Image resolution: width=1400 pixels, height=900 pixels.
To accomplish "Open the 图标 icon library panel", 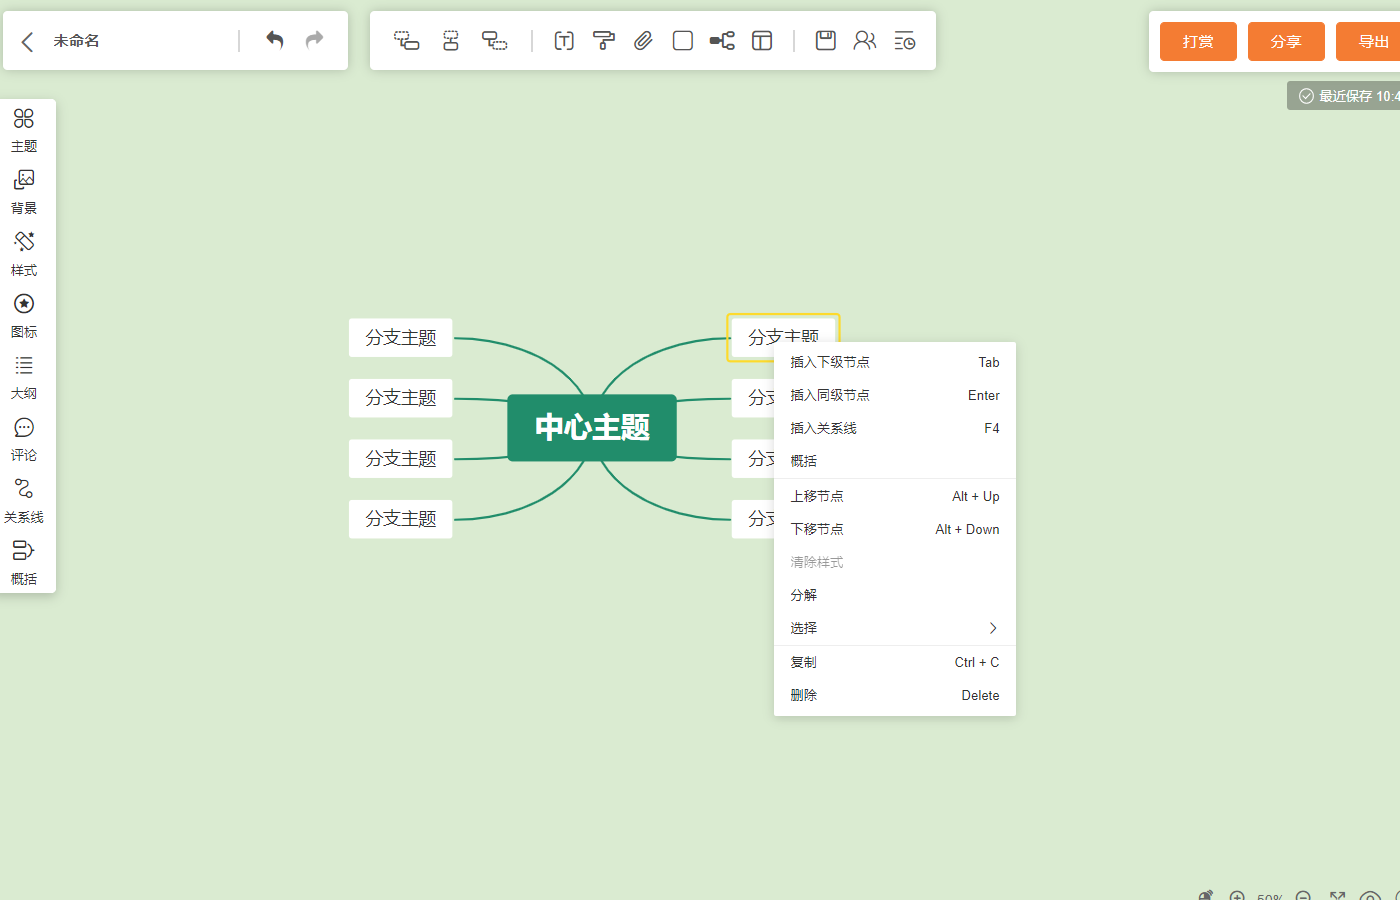I will (x=24, y=317).
